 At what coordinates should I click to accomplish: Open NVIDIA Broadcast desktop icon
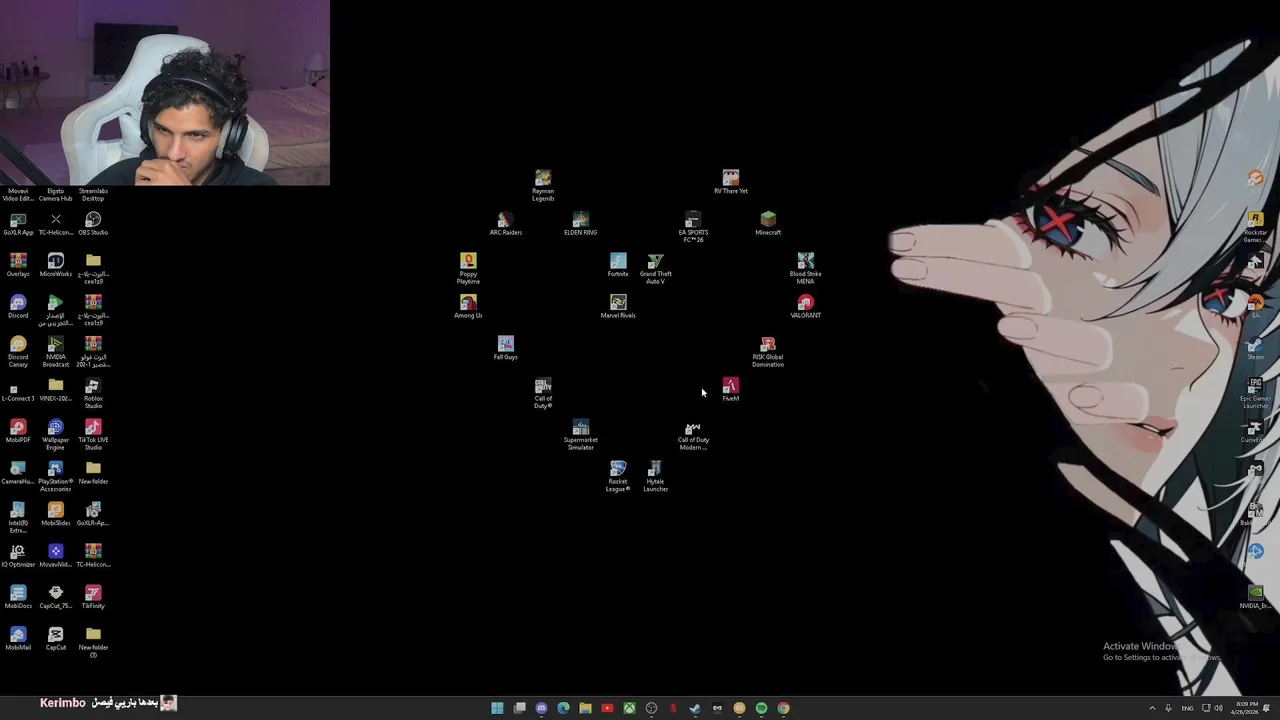(x=56, y=352)
